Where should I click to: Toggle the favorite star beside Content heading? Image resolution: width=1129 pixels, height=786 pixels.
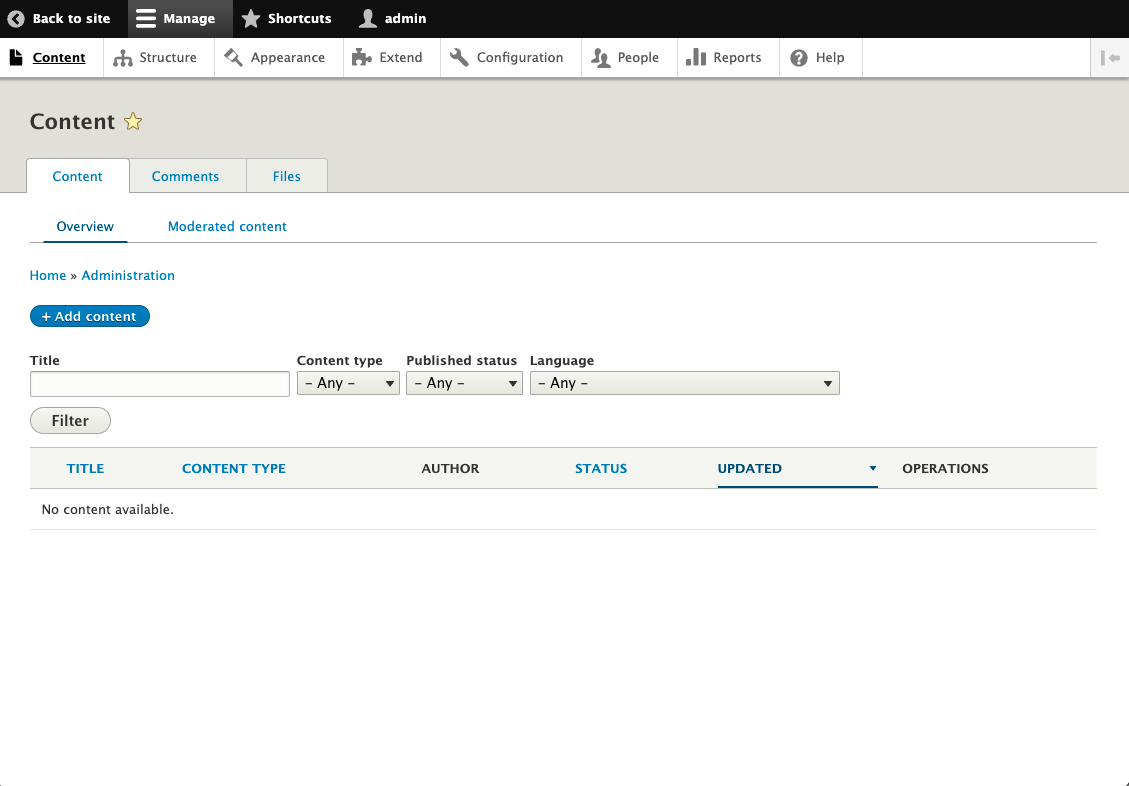[132, 121]
